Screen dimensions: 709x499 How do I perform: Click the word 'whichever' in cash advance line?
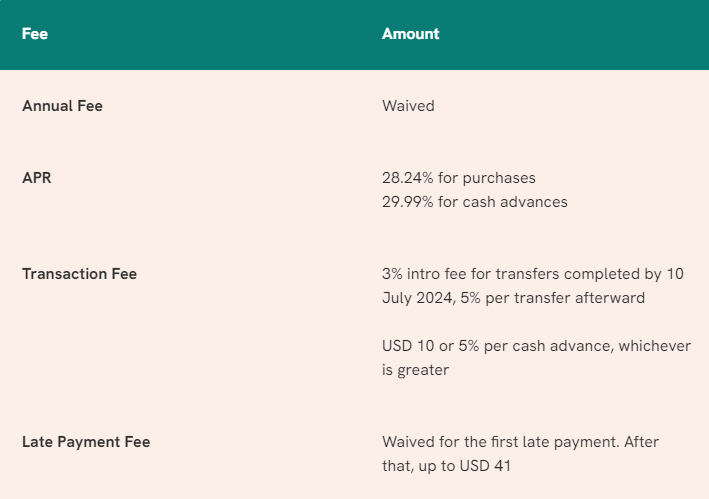(654, 346)
